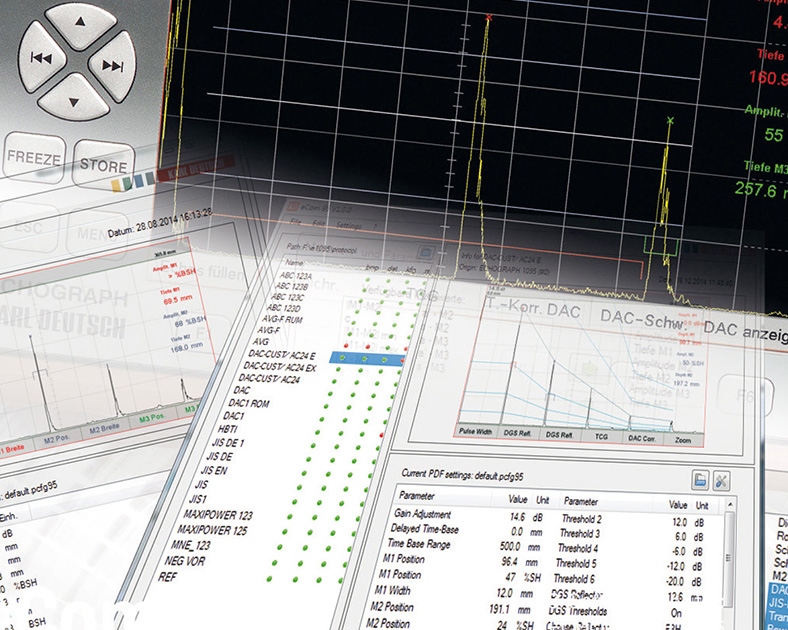Hit the STORE button on the device

tap(104, 165)
